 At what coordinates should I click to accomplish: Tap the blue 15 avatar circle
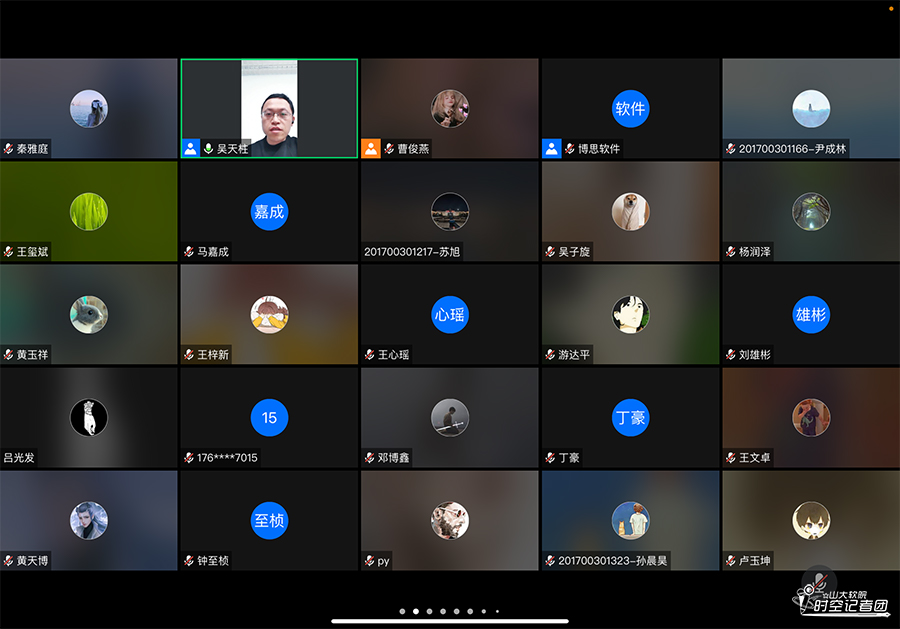269,417
